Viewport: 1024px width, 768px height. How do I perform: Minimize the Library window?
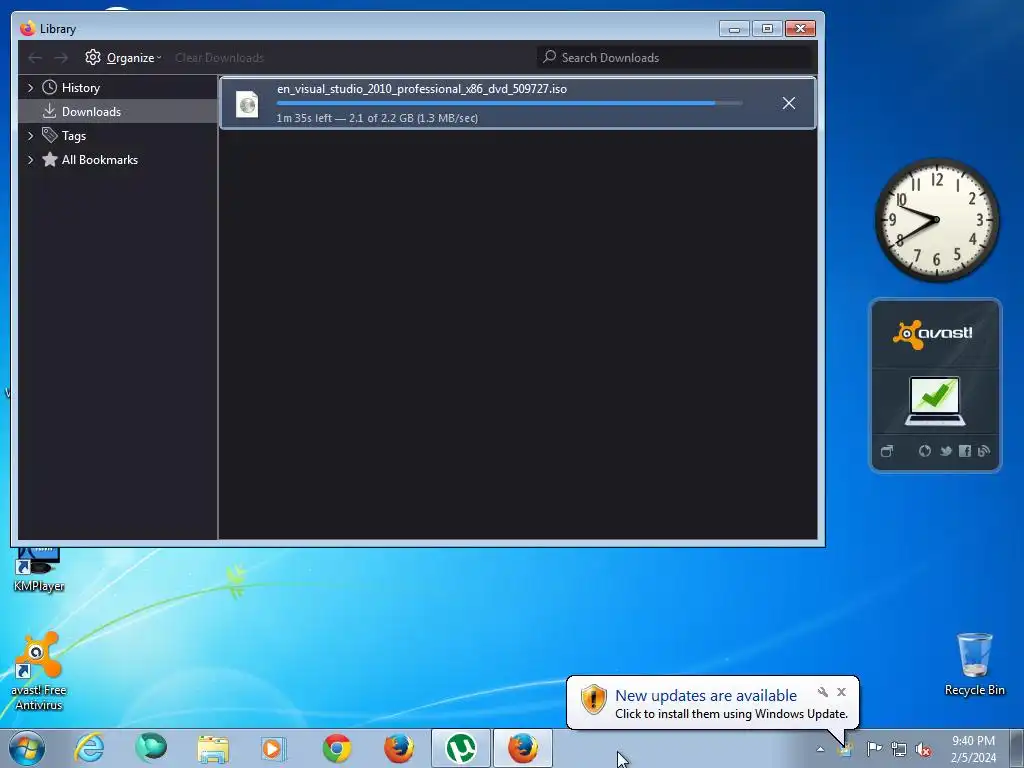[734, 29]
